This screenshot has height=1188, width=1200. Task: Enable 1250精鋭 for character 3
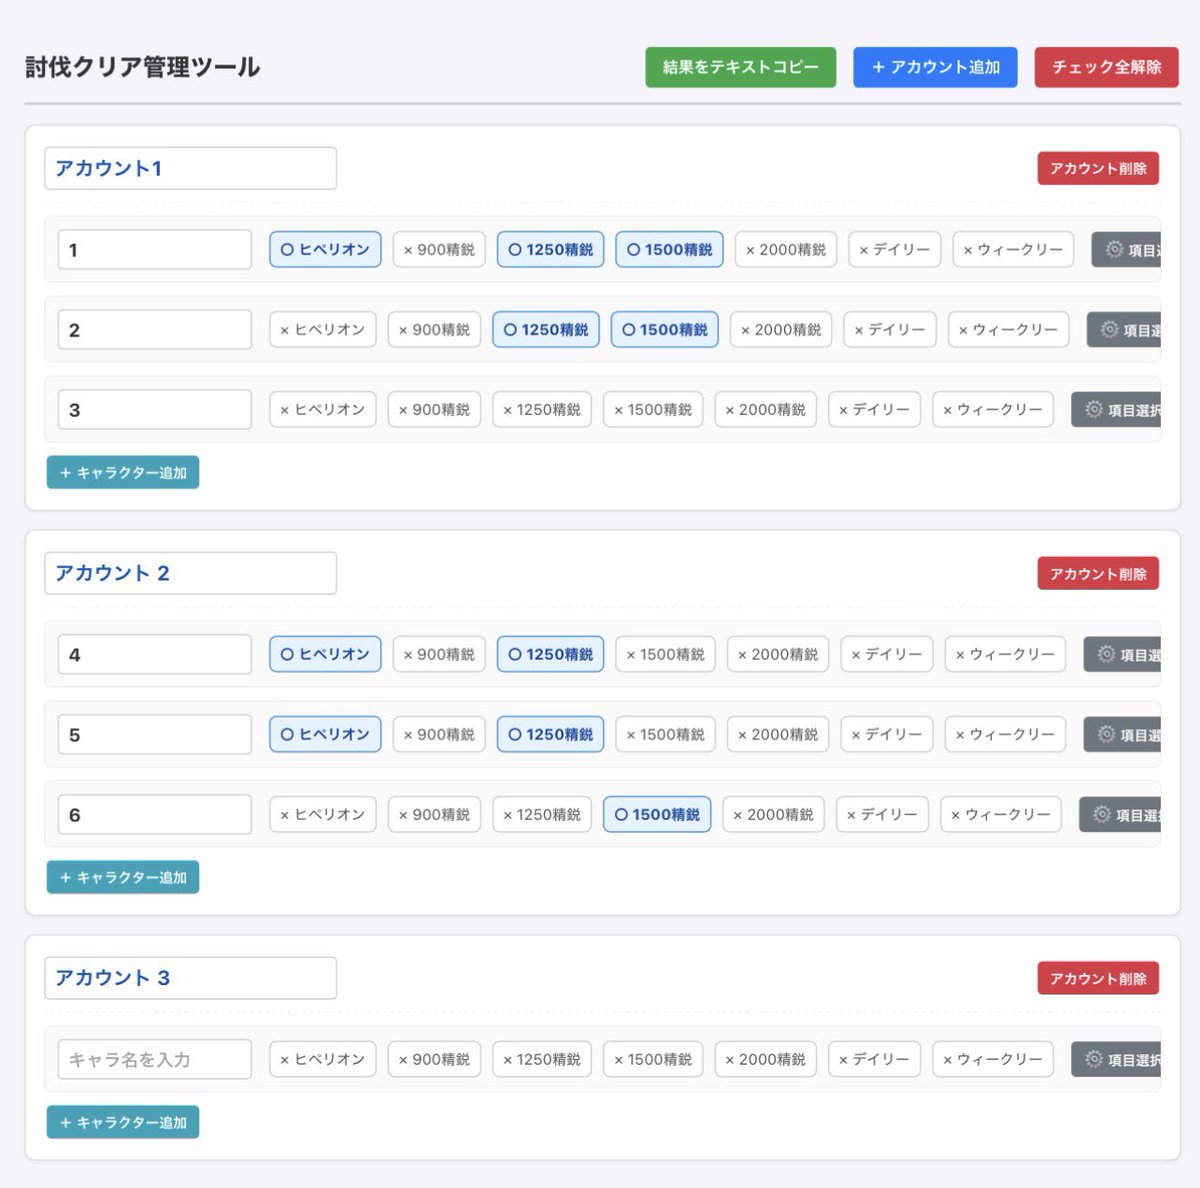pos(542,409)
